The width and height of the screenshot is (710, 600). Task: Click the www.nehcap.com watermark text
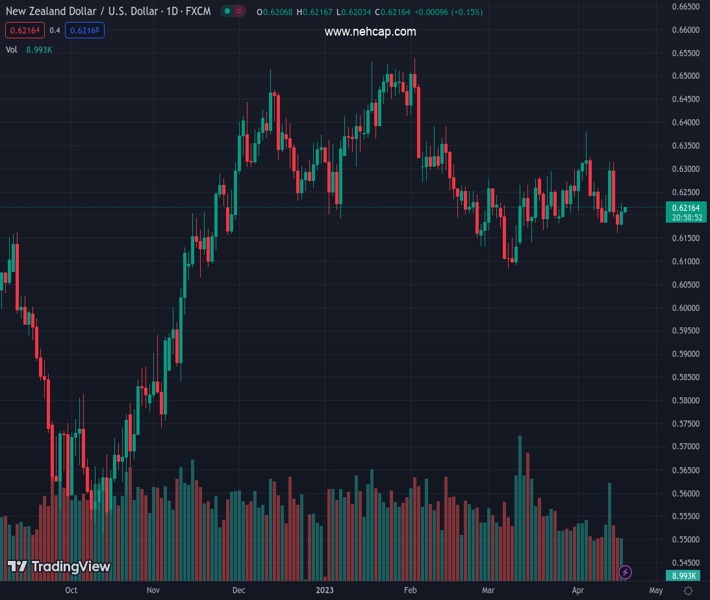point(370,32)
